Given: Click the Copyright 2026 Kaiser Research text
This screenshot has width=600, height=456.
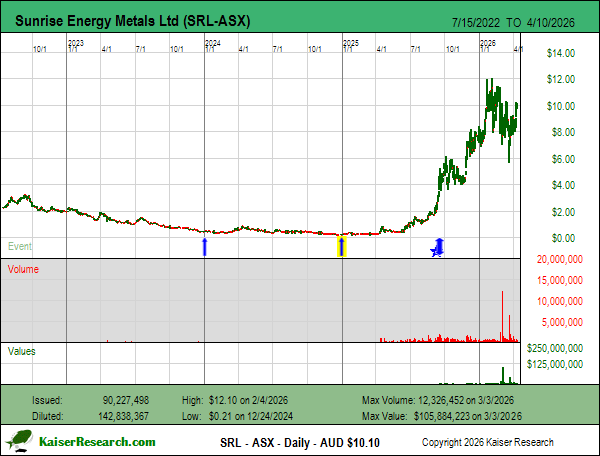Looking at the screenshot, I should 488,442.
